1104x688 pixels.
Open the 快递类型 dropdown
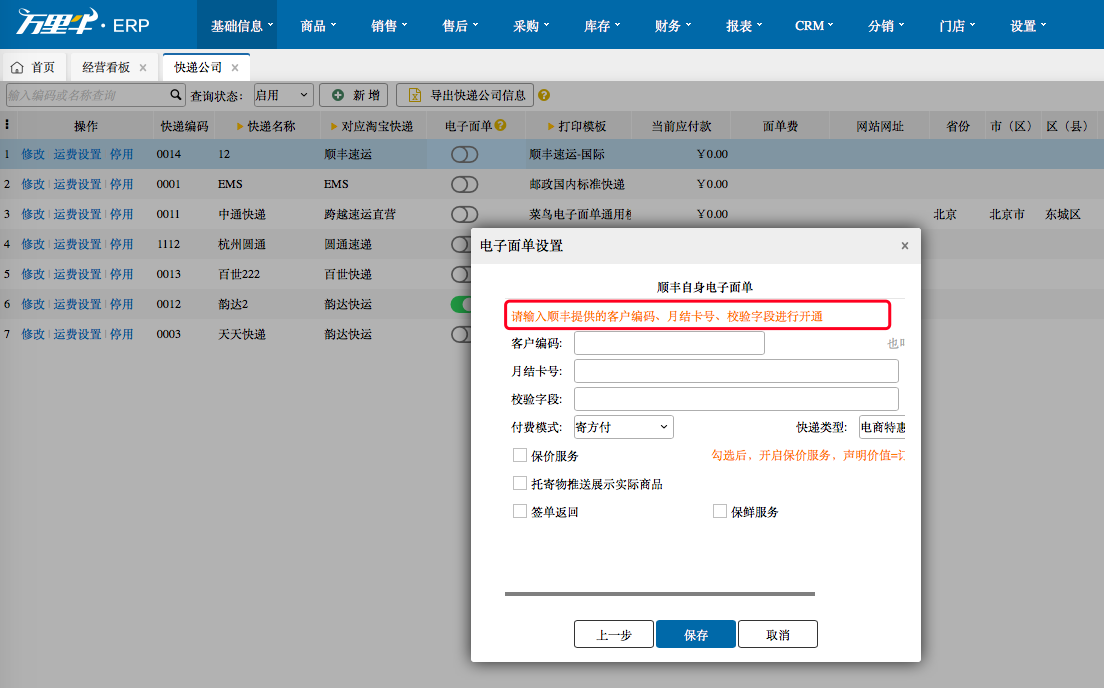882,427
